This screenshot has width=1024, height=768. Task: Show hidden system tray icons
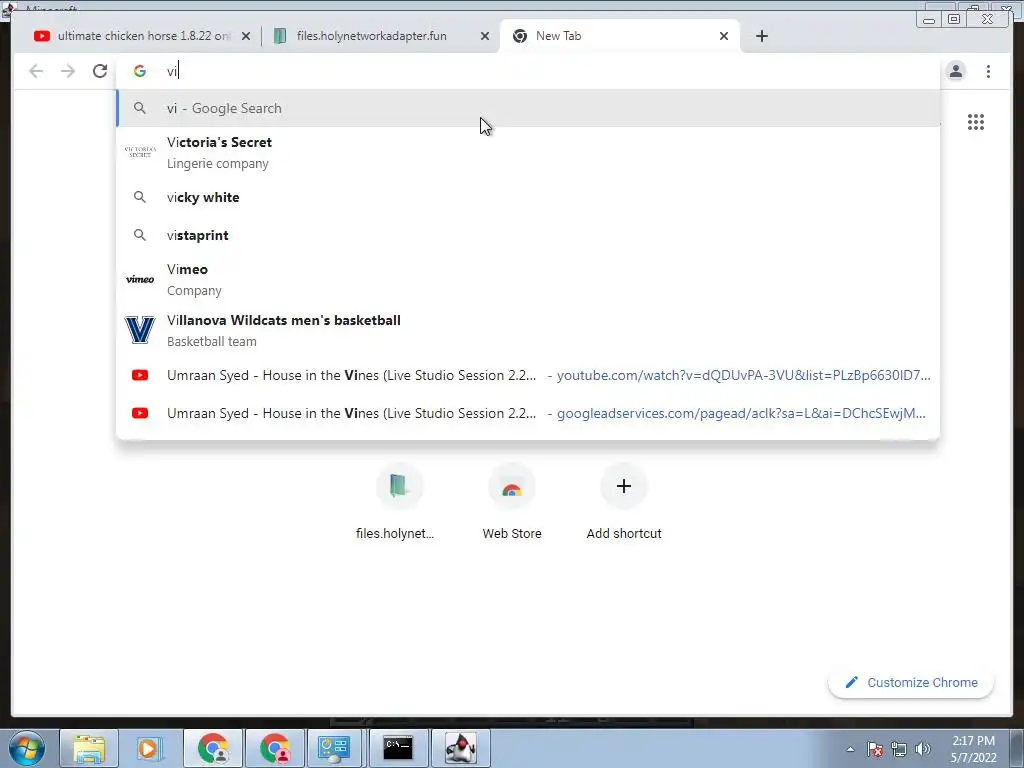coord(850,749)
